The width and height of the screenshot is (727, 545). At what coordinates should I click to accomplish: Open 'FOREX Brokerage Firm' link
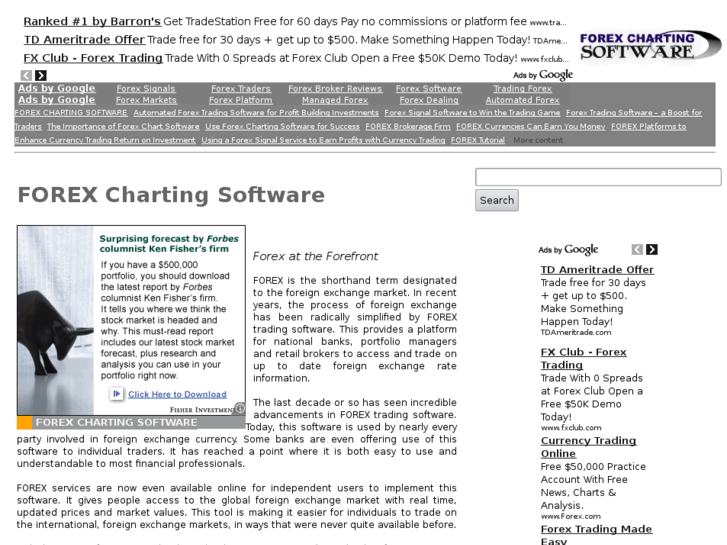[x=408, y=127]
